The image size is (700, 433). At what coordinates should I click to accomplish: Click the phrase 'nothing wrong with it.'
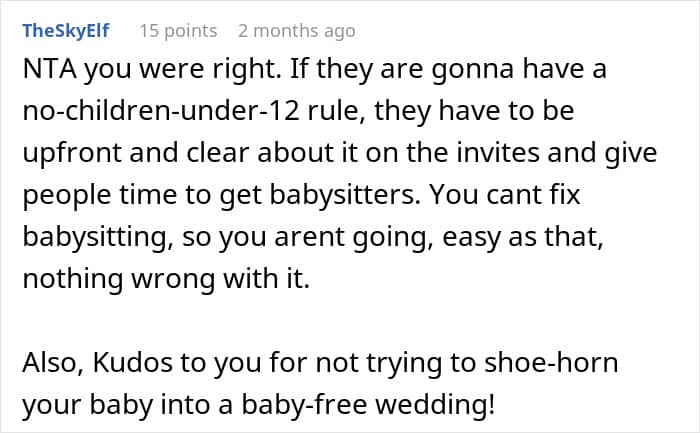point(166,279)
